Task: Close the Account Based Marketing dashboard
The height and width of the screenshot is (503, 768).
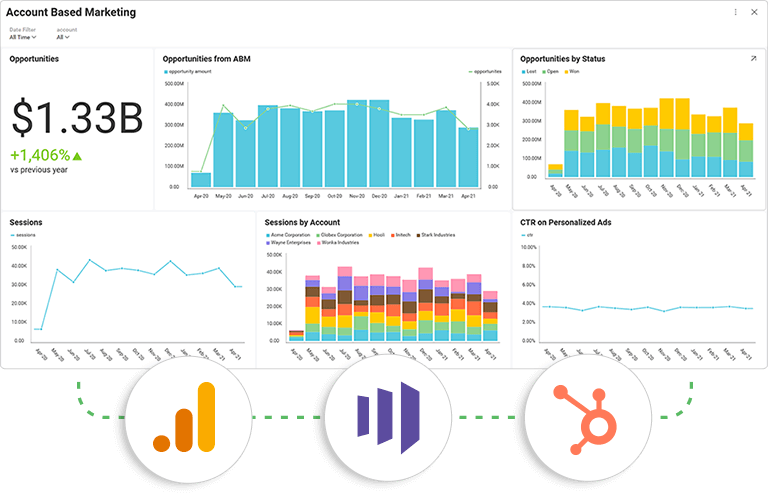Action: coord(754,12)
